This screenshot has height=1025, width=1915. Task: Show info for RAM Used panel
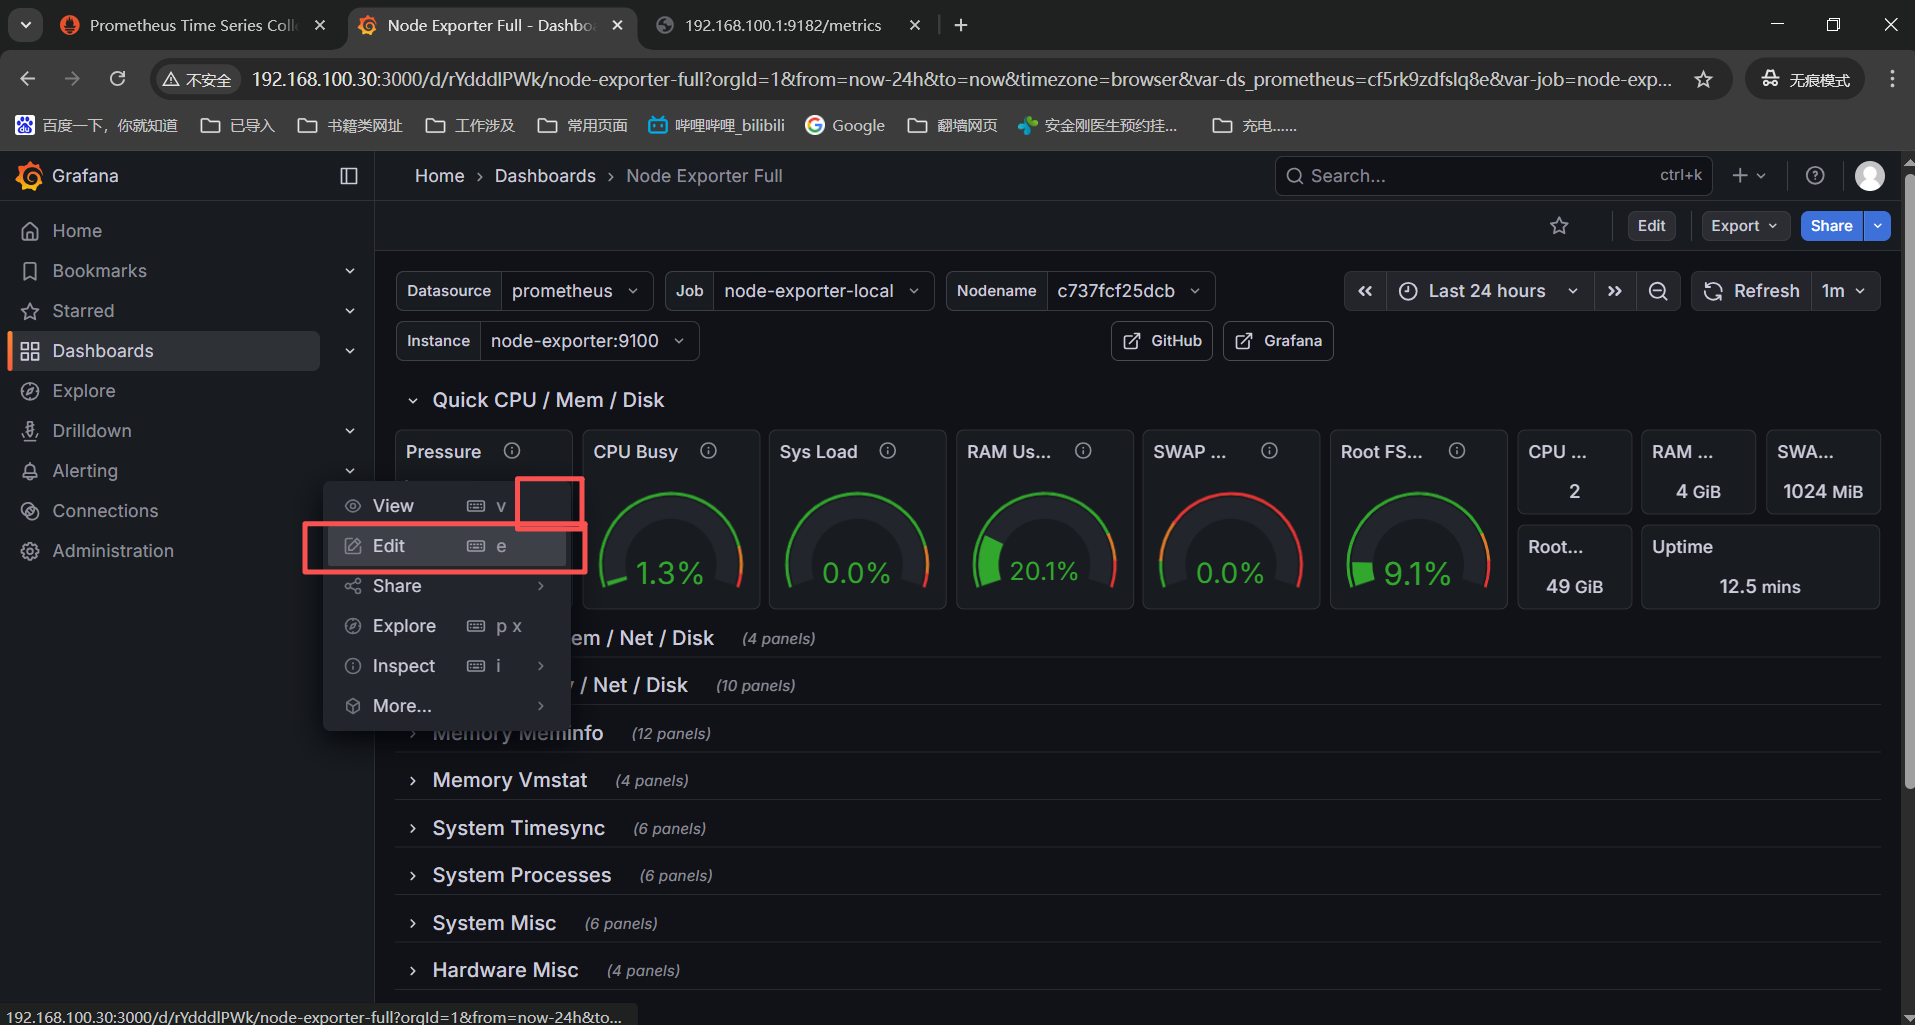[1083, 451]
